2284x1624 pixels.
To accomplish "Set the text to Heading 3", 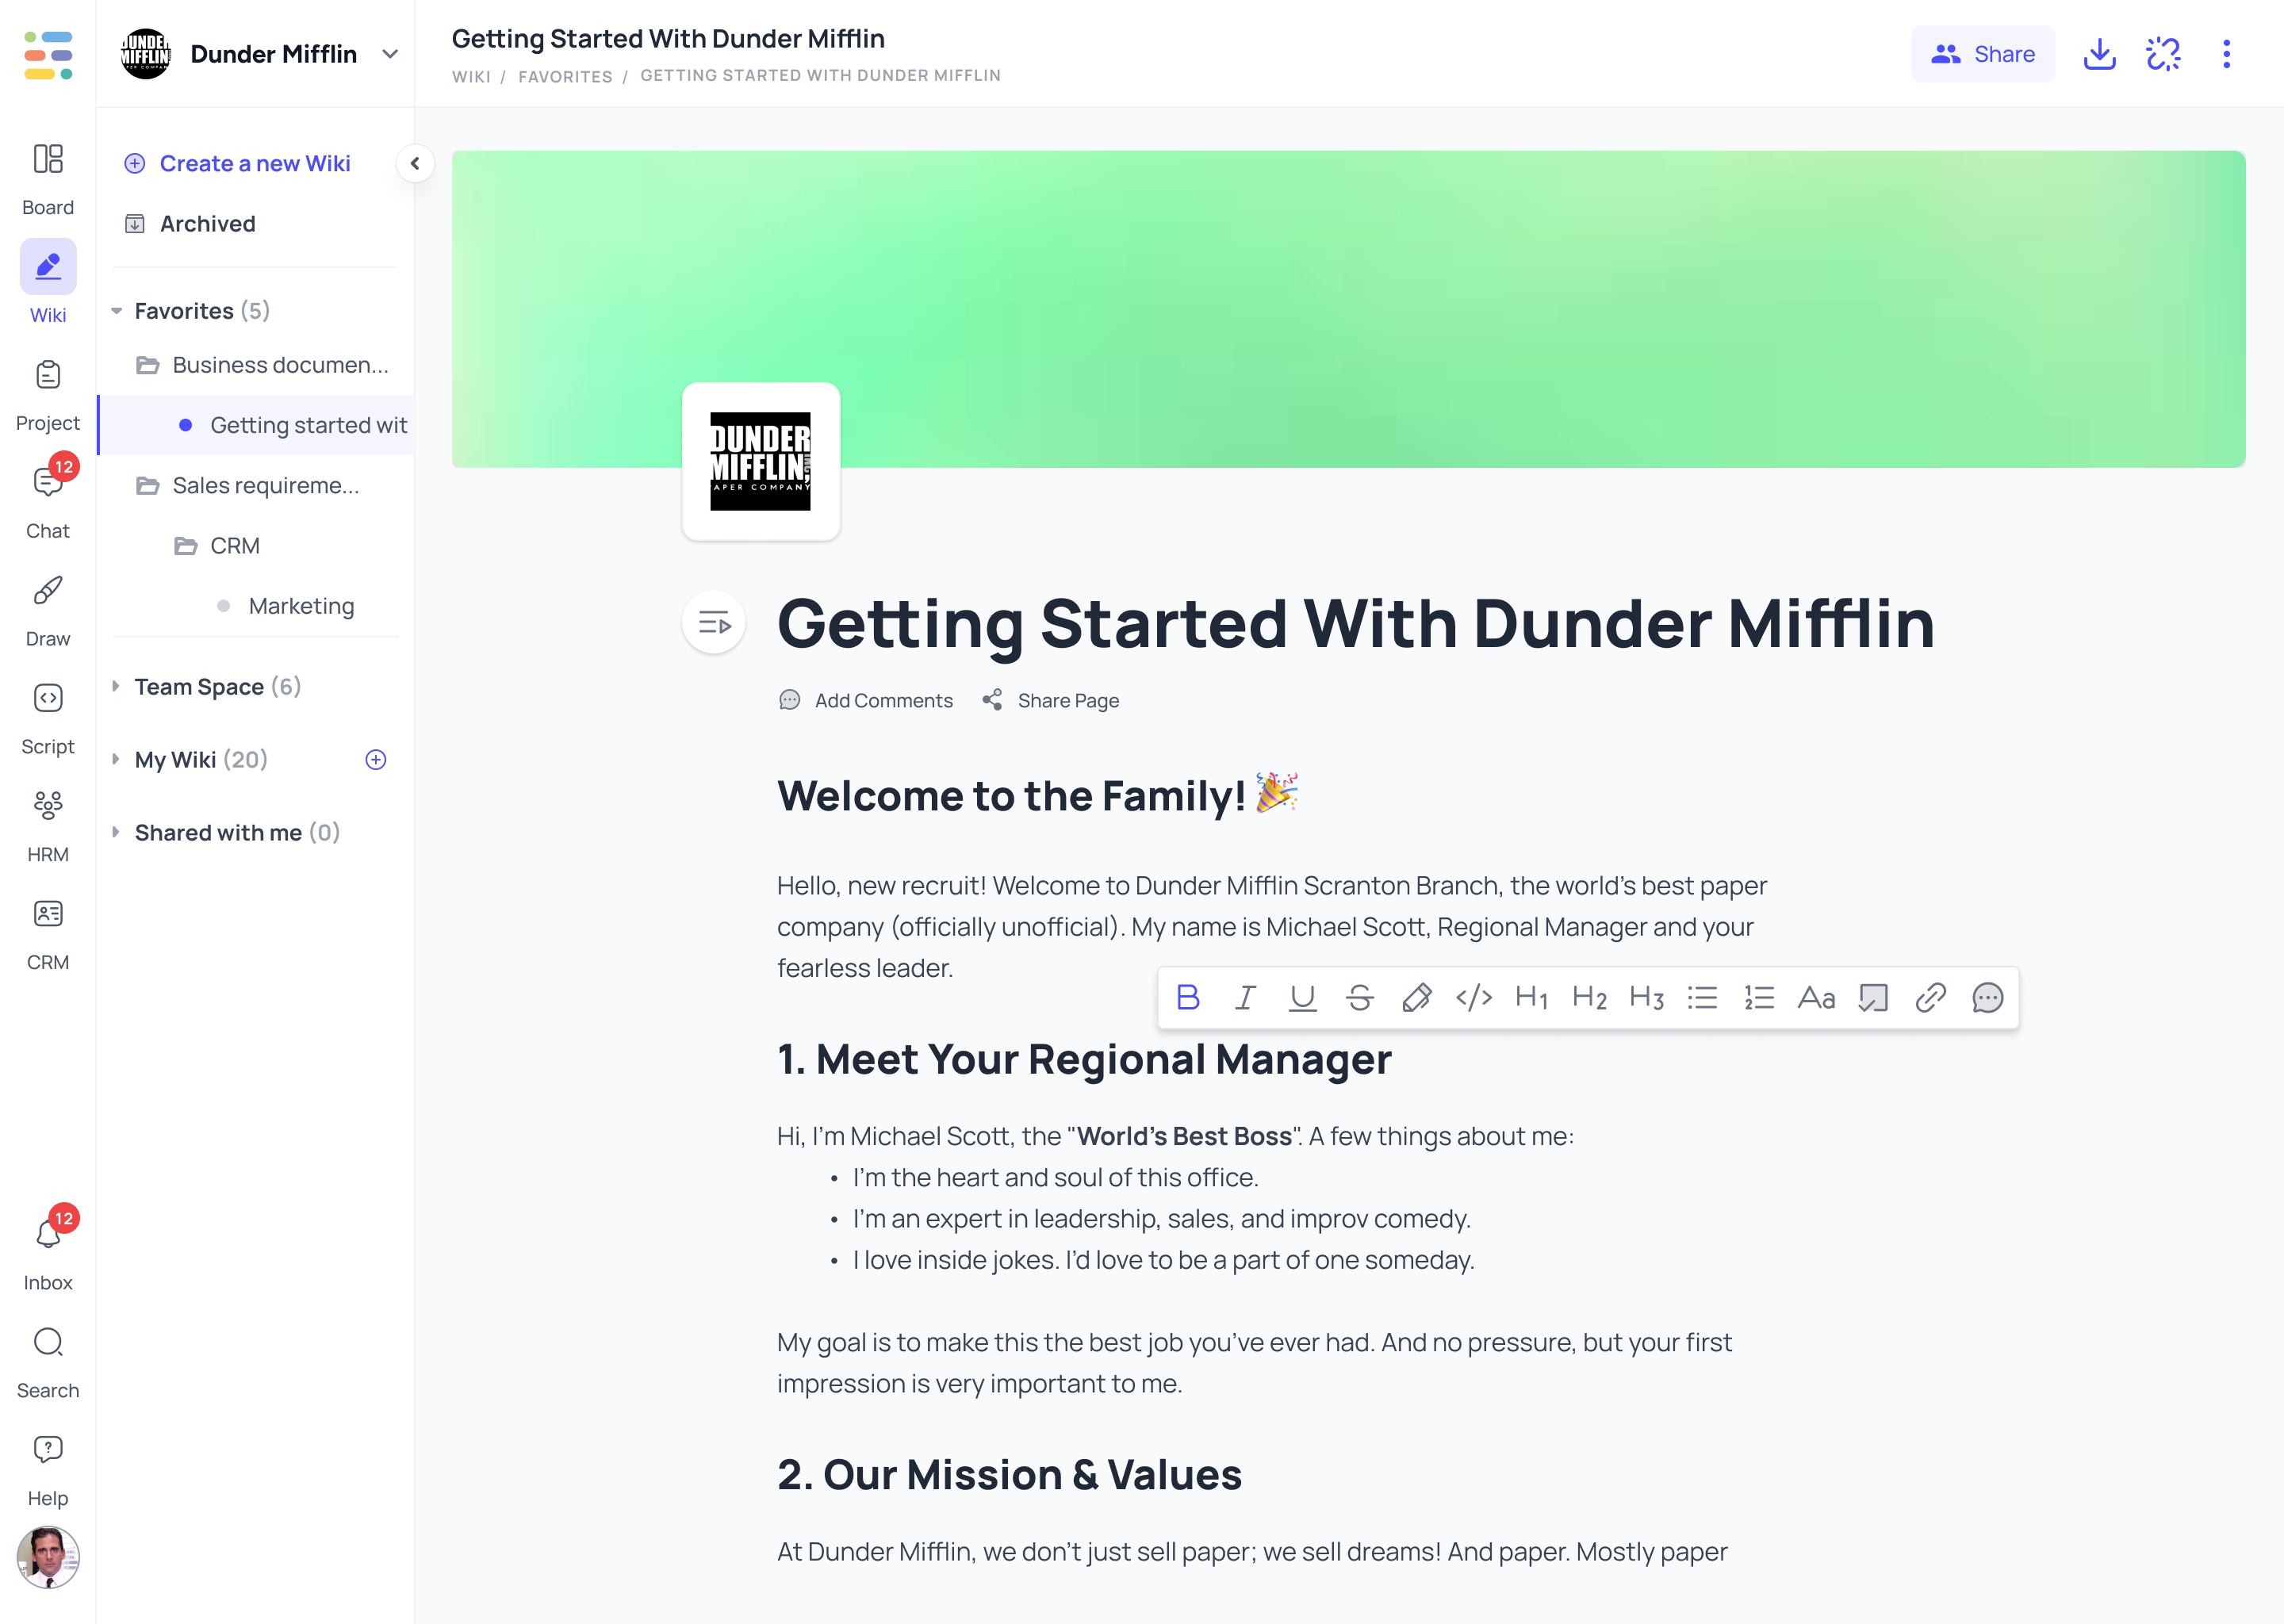I will pyautogui.click(x=1646, y=997).
